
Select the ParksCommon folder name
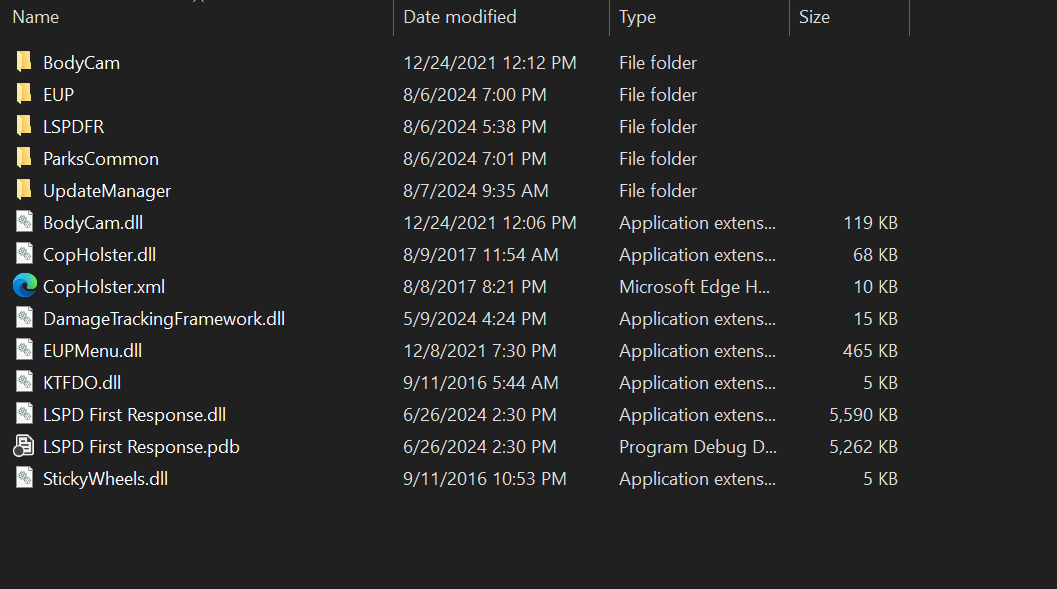101,159
